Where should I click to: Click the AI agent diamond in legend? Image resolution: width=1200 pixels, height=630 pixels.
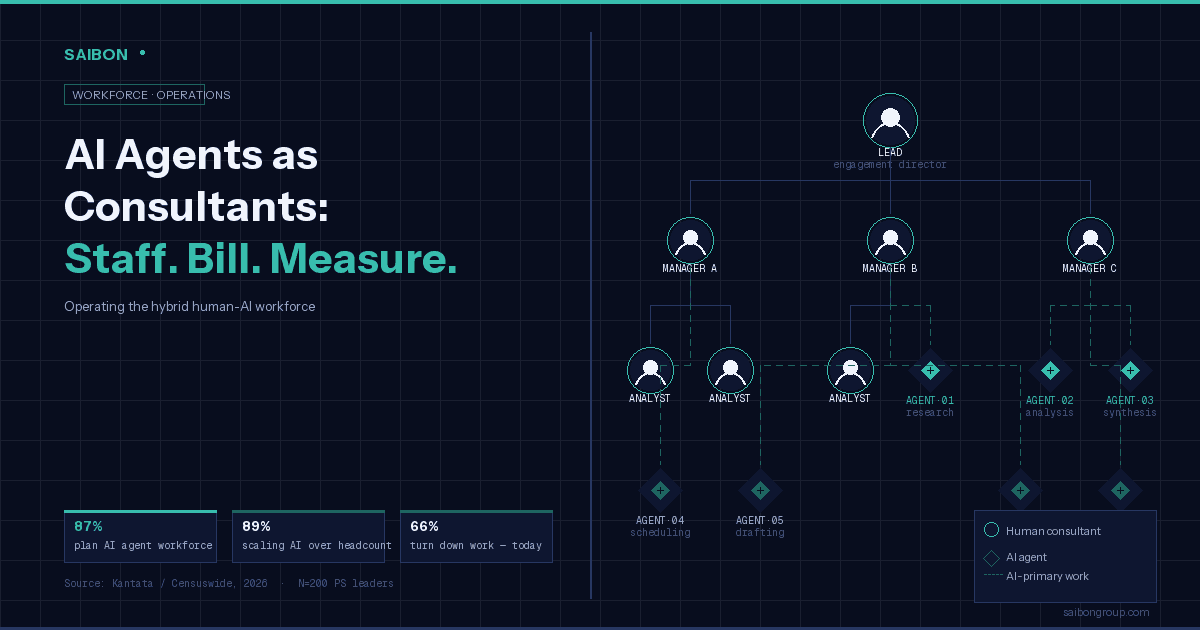[992, 557]
